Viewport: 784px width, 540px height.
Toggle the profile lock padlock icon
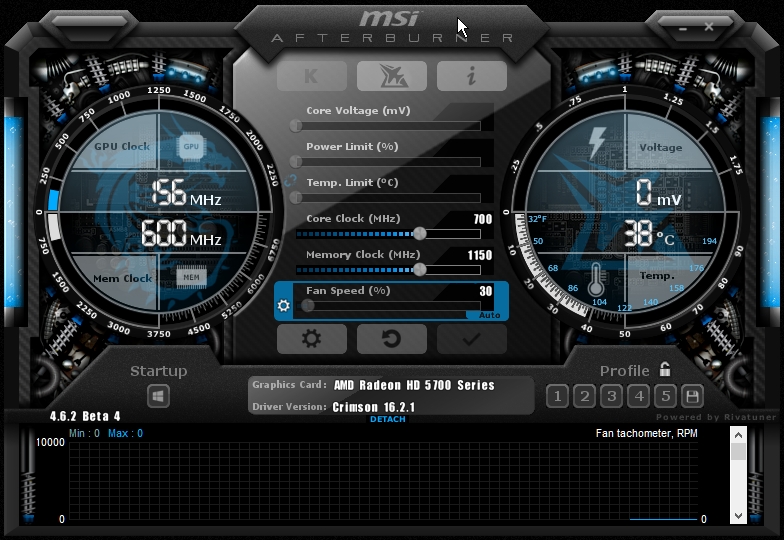point(664,369)
